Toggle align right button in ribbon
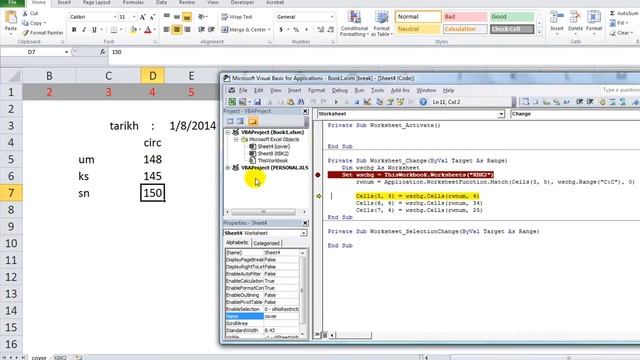This screenshot has width=640, height=360. click(x=187, y=30)
